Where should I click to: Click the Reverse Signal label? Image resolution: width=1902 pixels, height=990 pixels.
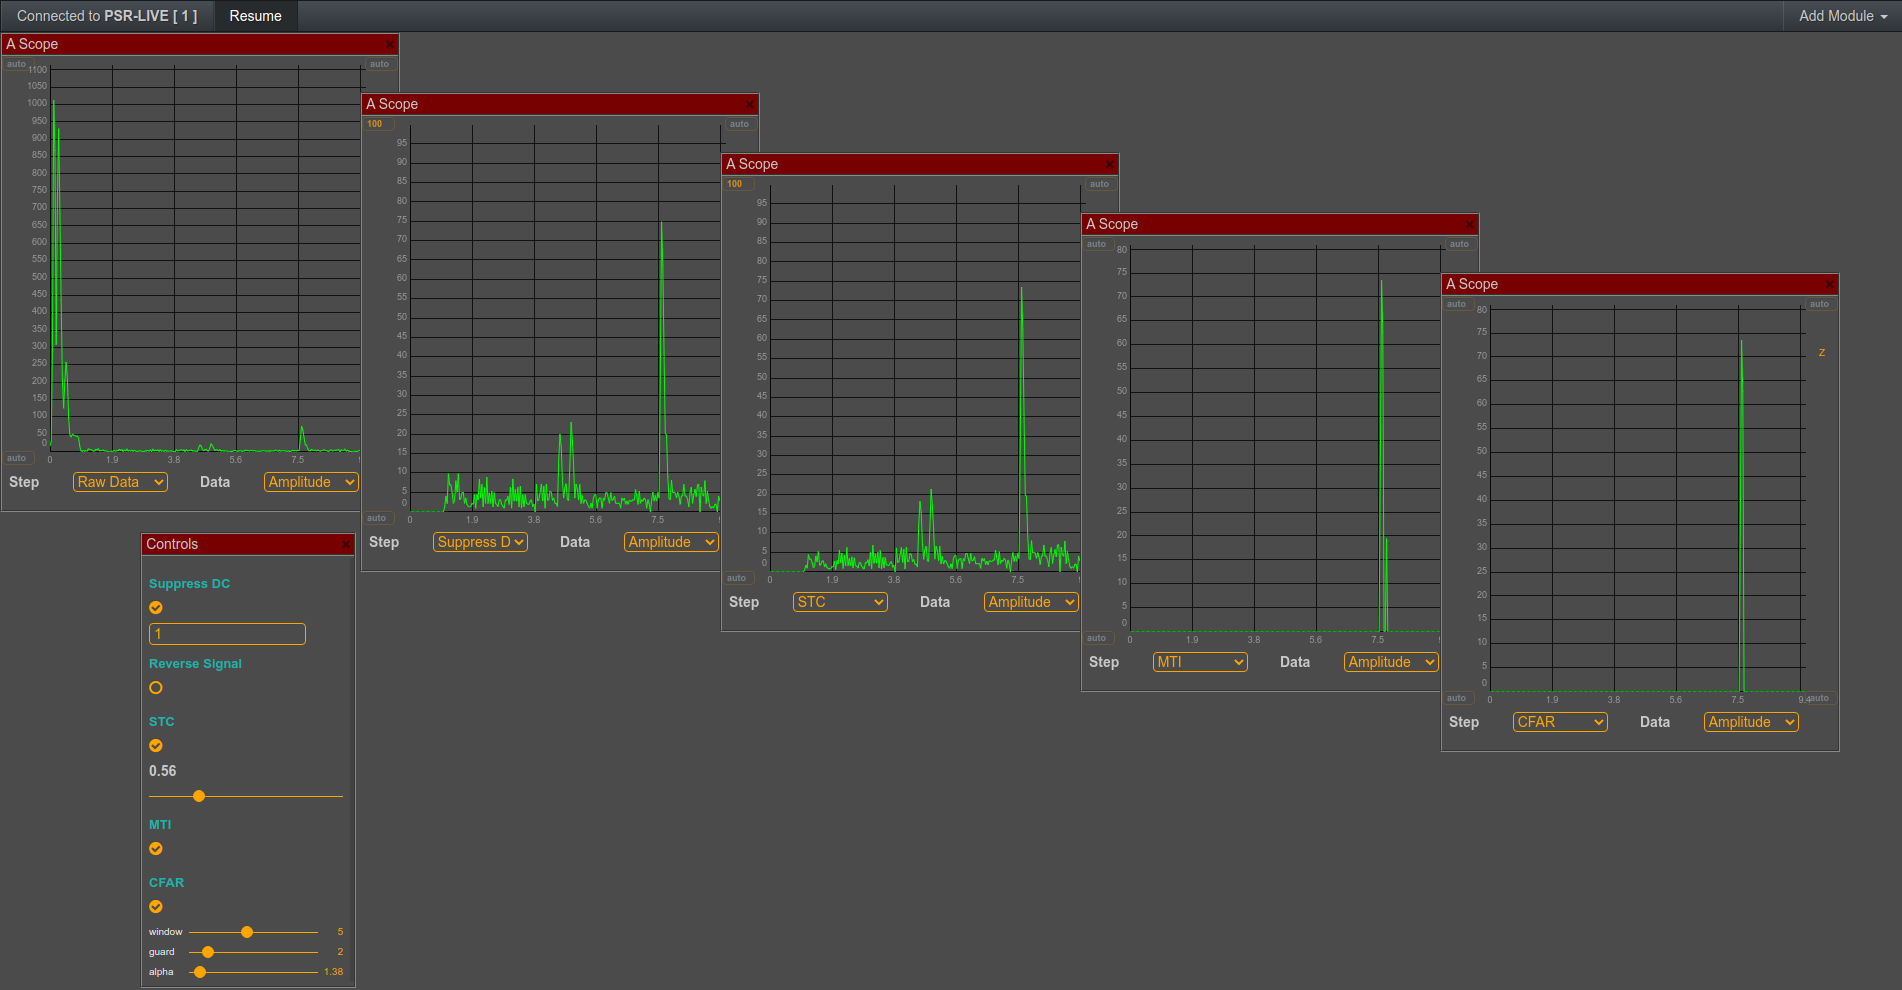[x=195, y=664]
